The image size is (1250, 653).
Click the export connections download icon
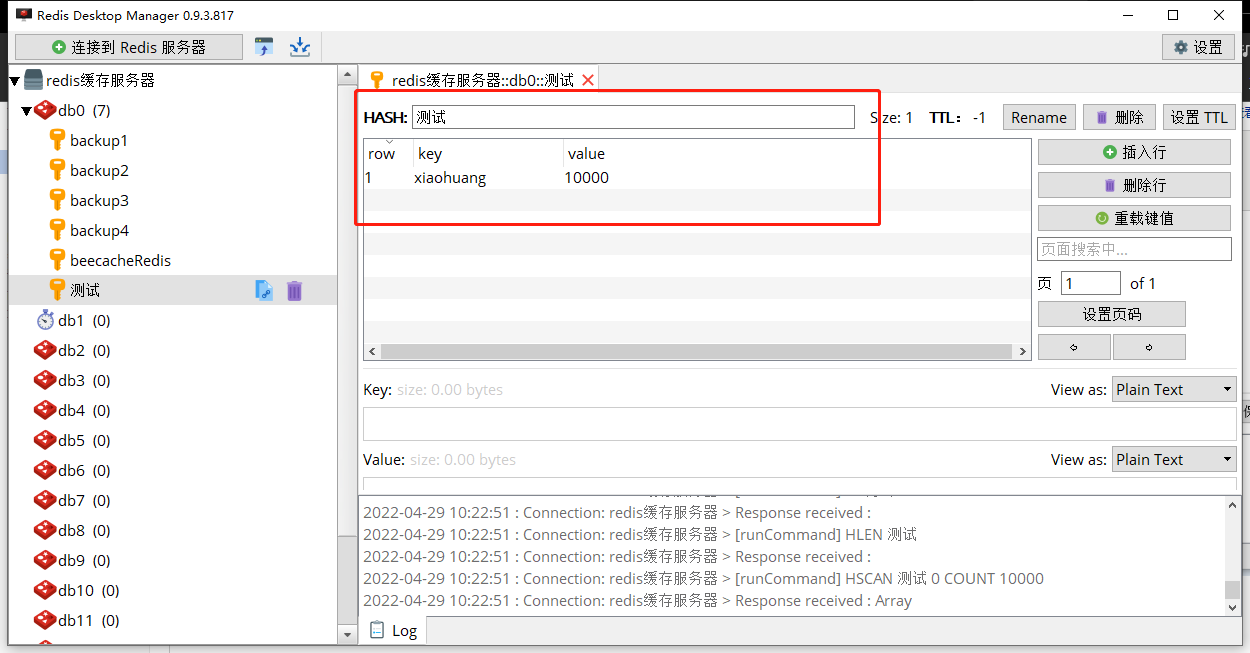pyautogui.click(x=300, y=46)
